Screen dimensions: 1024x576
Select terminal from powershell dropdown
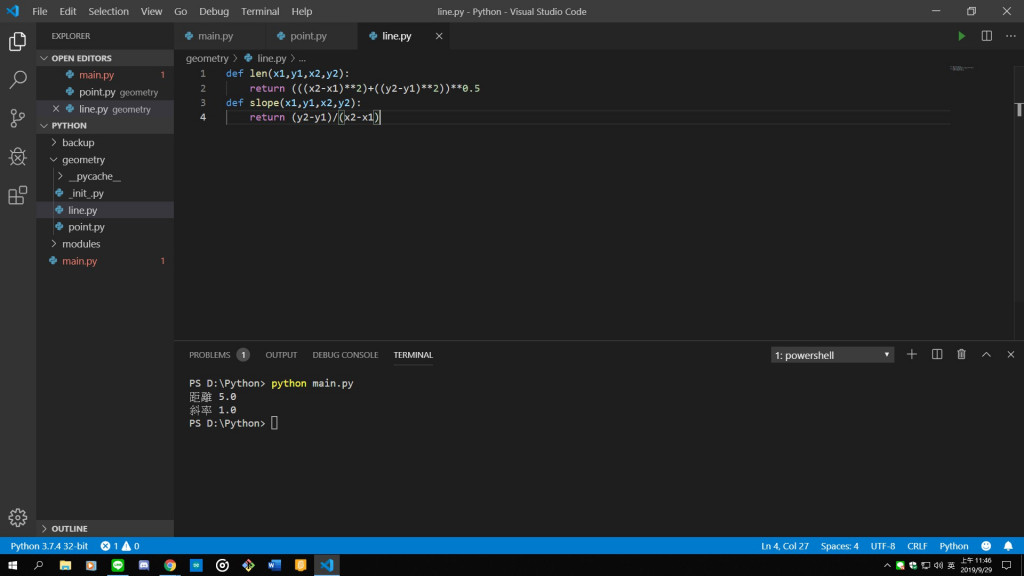pyautogui.click(x=832, y=355)
